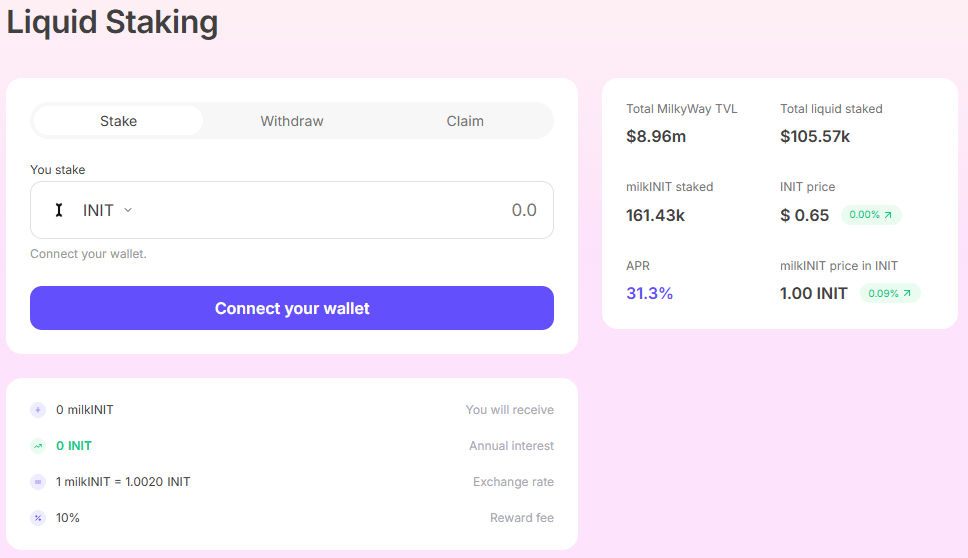968x558 pixels.
Task: Click the 0 INIT annual interest value
Action: coord(74,446)
